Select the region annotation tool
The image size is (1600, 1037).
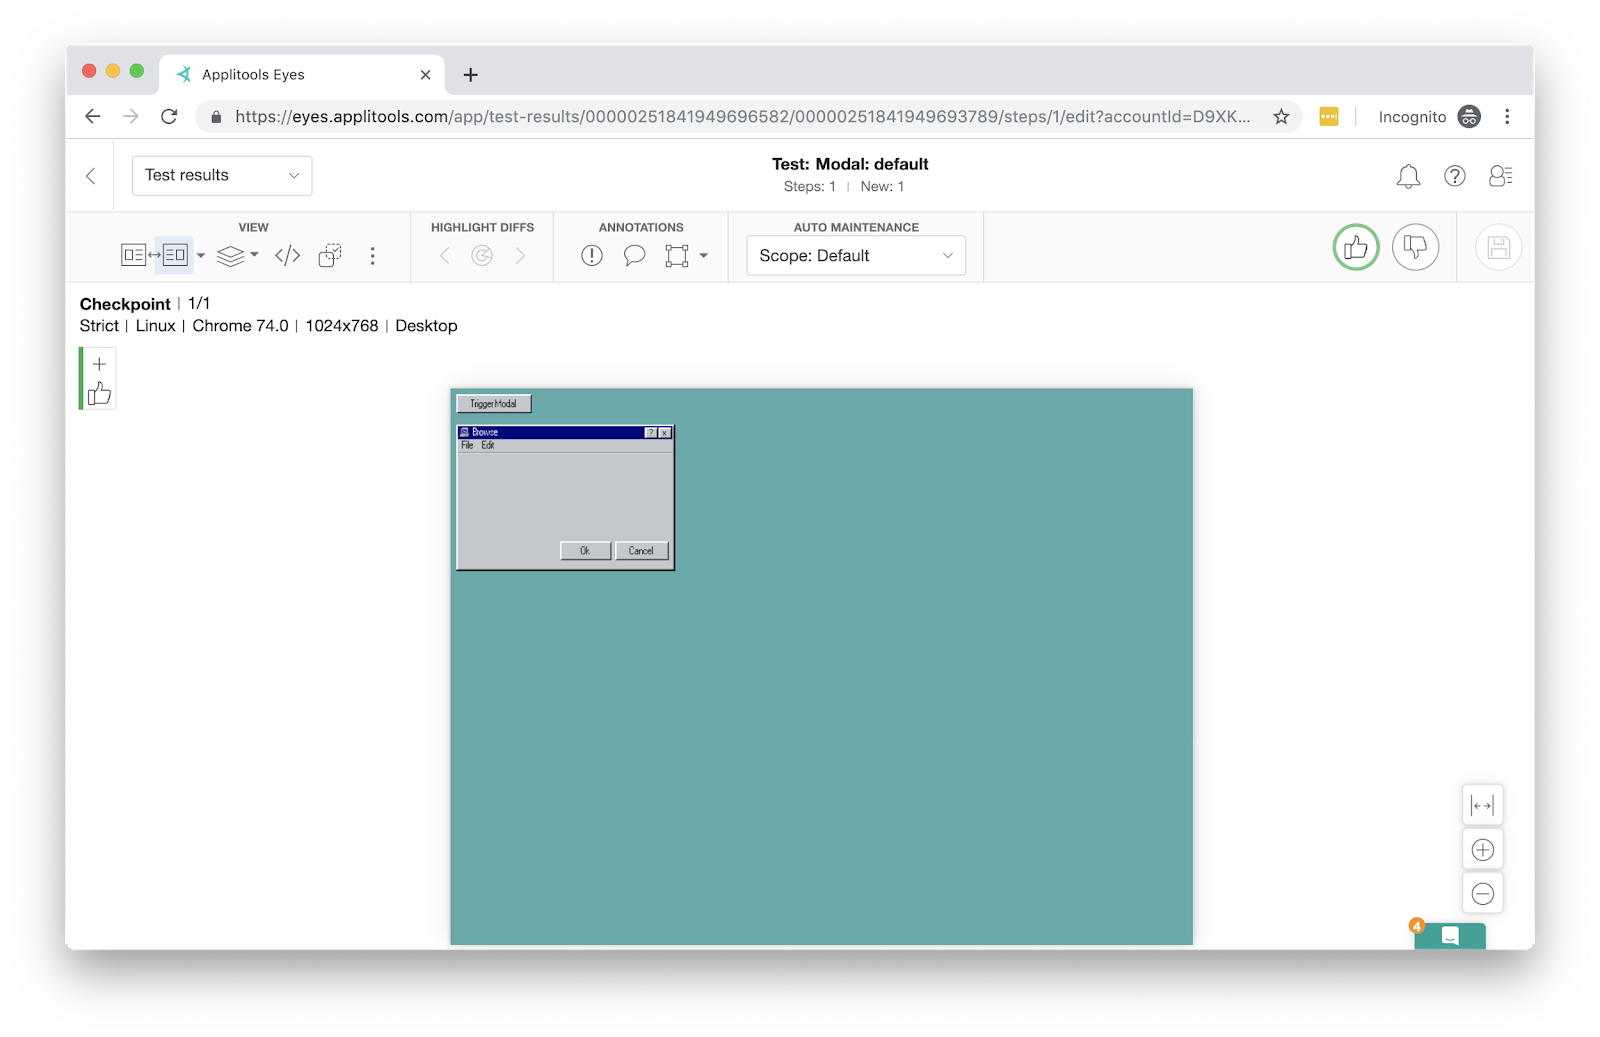click(x=677, y=256)
